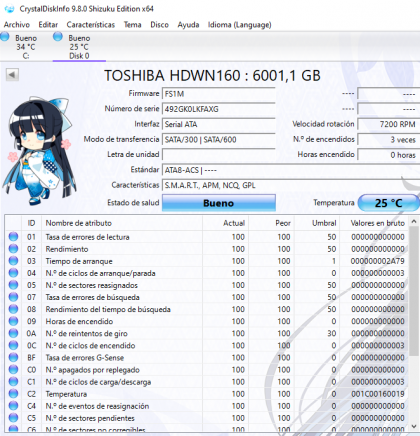Click the Peor column header
The image size is (420, 436).
272,223
